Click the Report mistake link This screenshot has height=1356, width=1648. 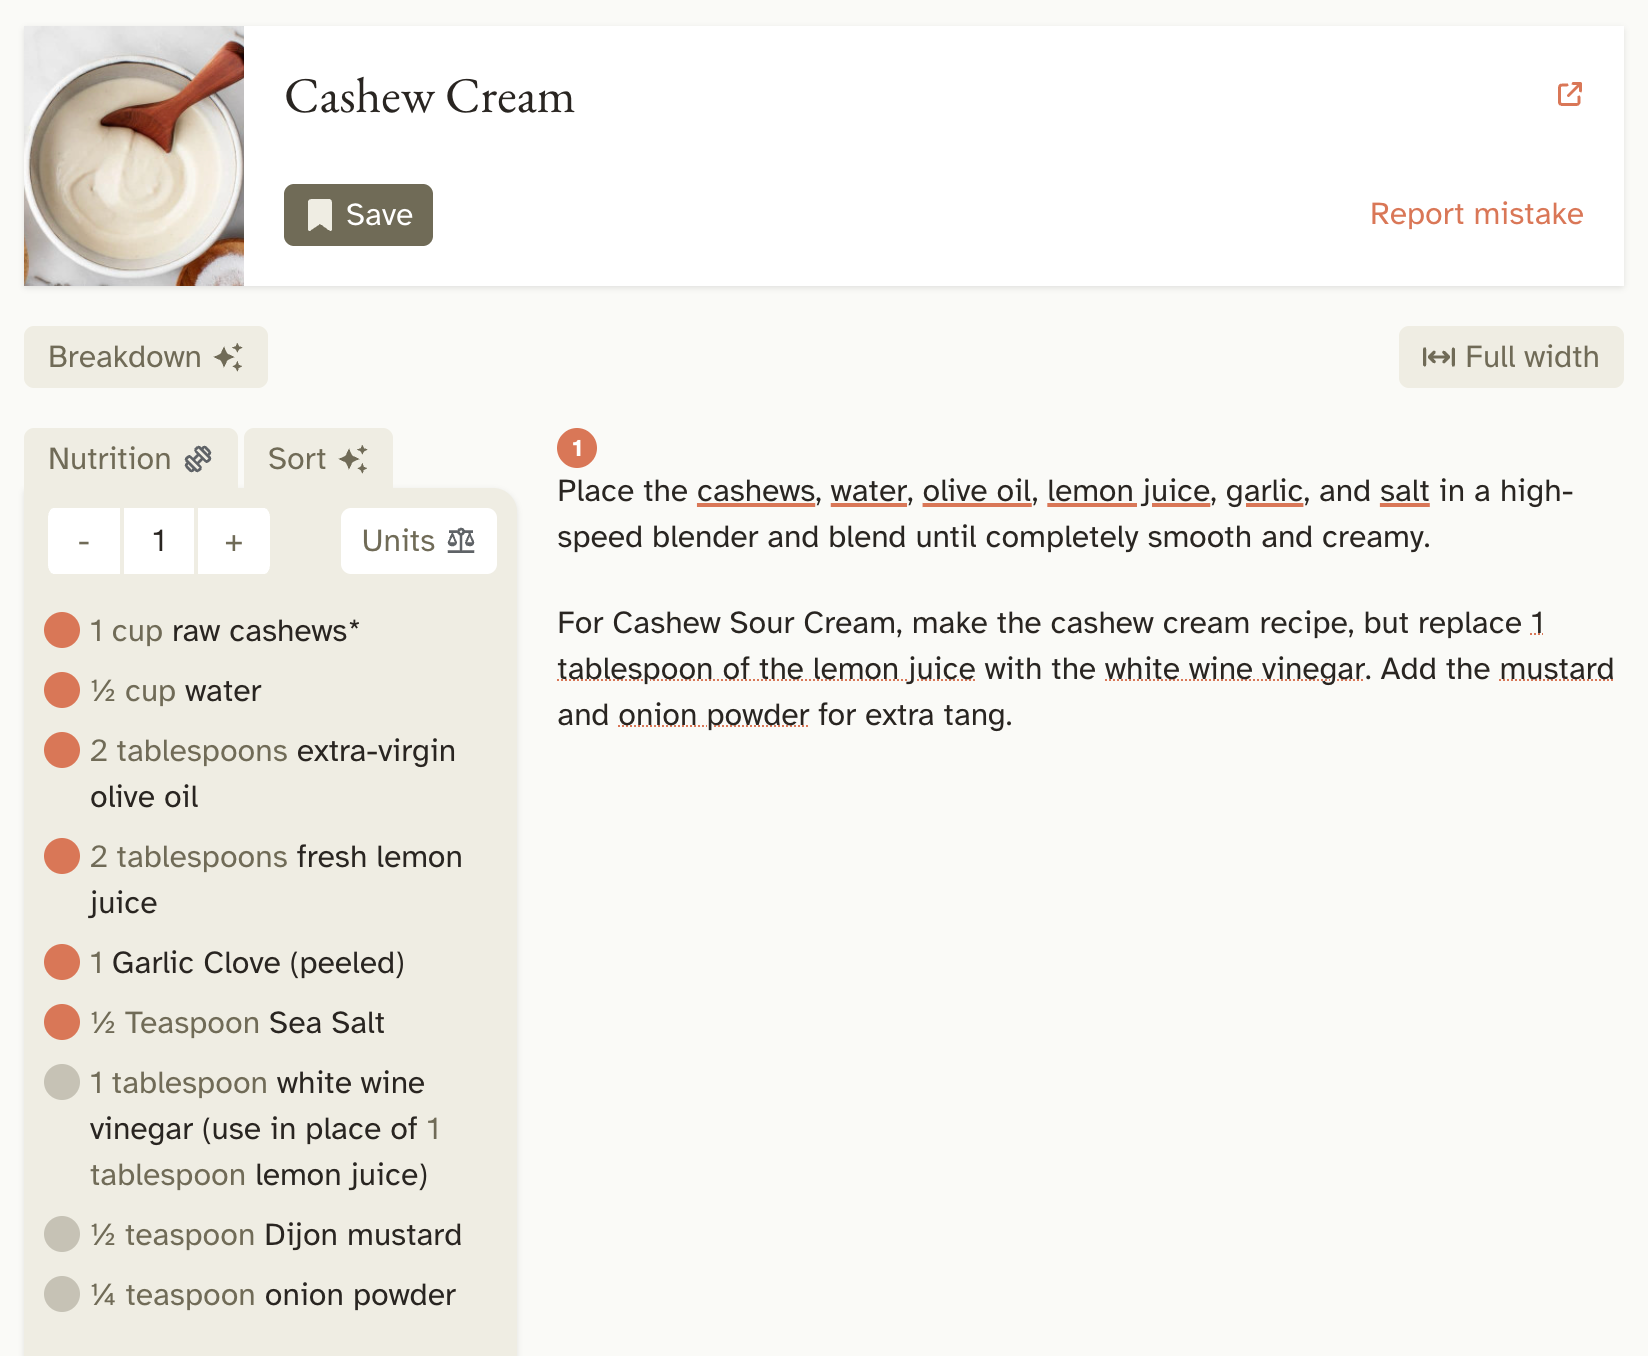click(1476, 214)
